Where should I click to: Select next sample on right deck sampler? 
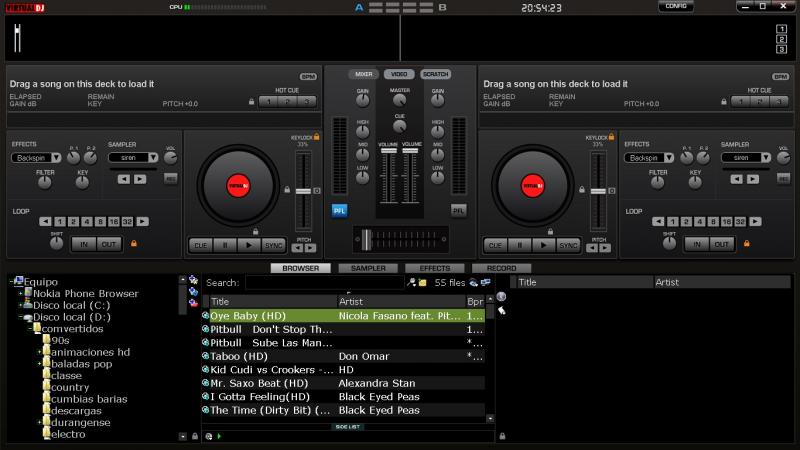pyautogui.click(x=753, y=179)
